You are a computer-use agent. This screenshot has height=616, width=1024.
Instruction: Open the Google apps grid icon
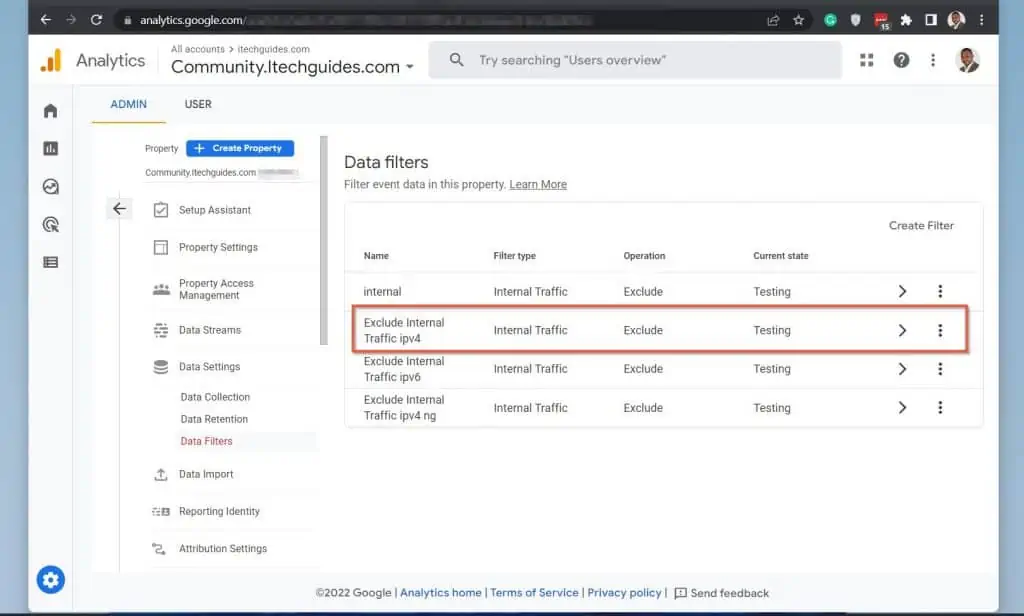[x=866, y=60]
